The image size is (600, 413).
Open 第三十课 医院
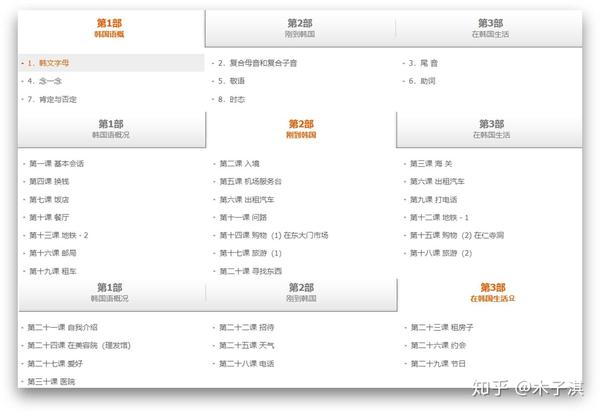coord(51,382)
